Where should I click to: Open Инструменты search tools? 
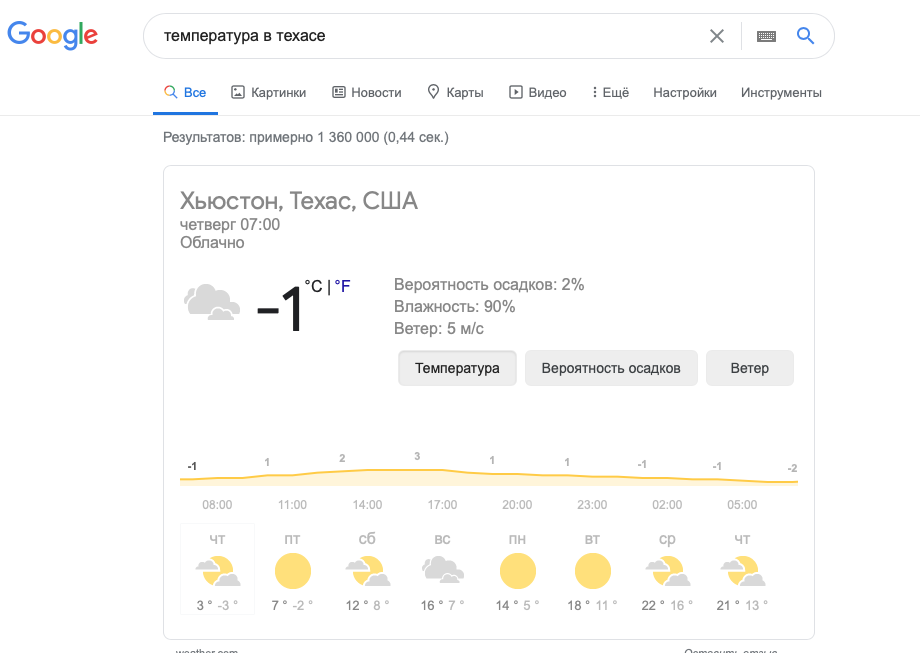coord(781,93)
